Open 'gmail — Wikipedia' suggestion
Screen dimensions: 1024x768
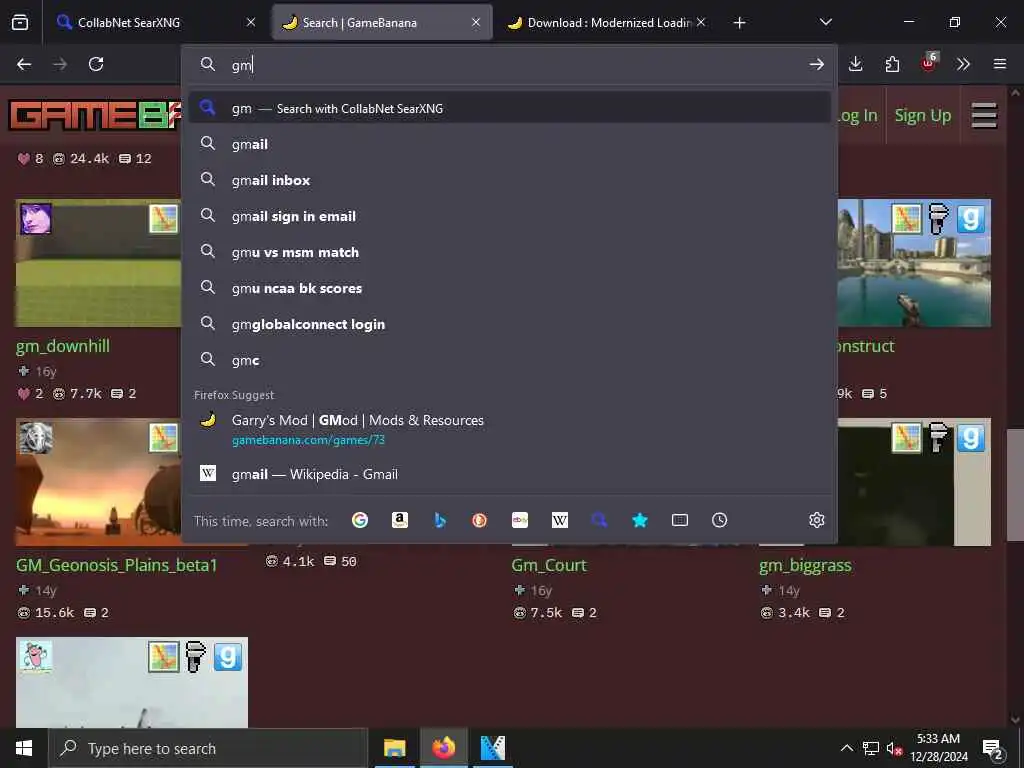point(509,474)
